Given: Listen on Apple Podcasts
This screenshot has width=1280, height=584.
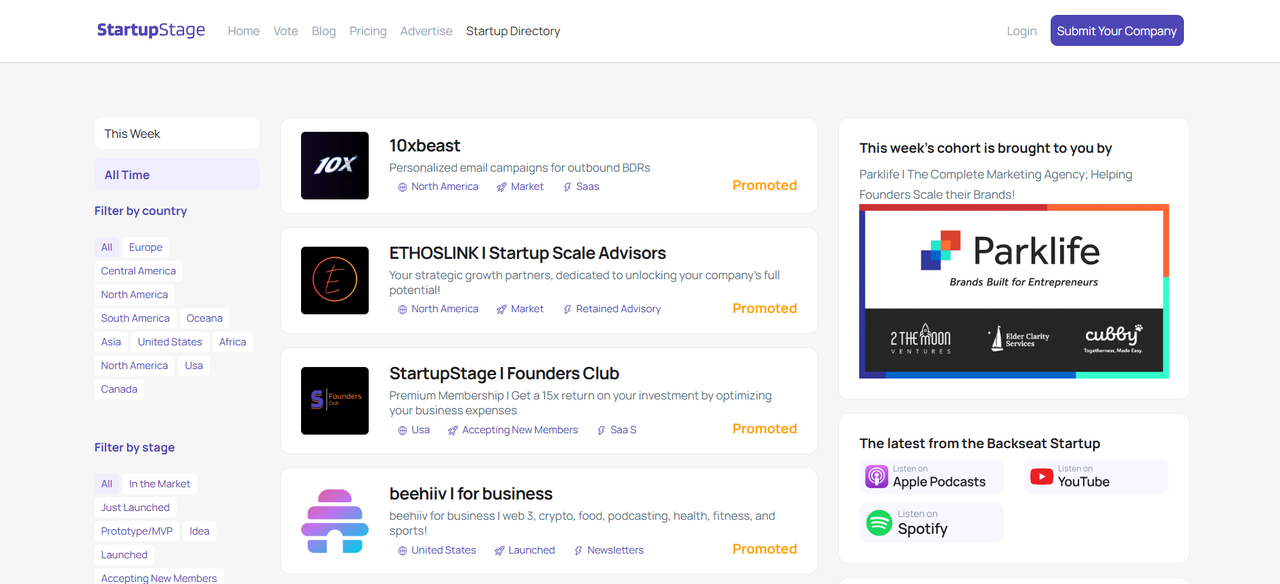Looking at the screenshot, I should (931, 476).
